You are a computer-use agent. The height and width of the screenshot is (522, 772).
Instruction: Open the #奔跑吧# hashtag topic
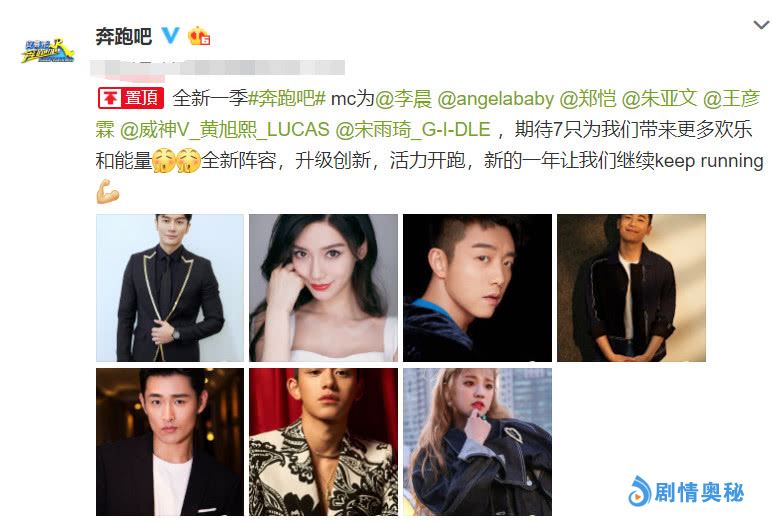pos(287,98)
